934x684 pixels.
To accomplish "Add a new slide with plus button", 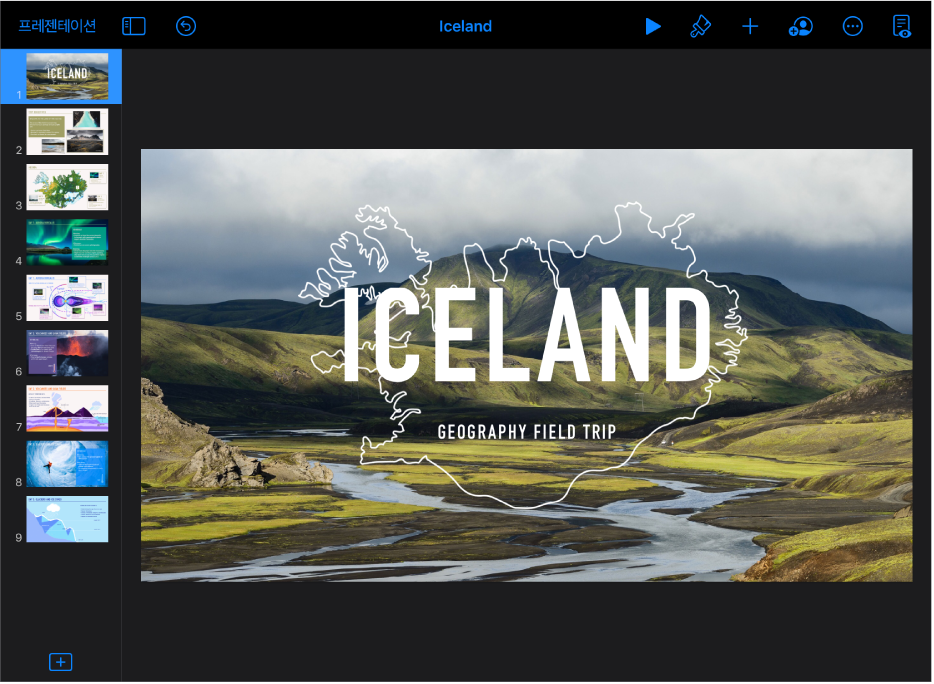I will click(61, 662).
